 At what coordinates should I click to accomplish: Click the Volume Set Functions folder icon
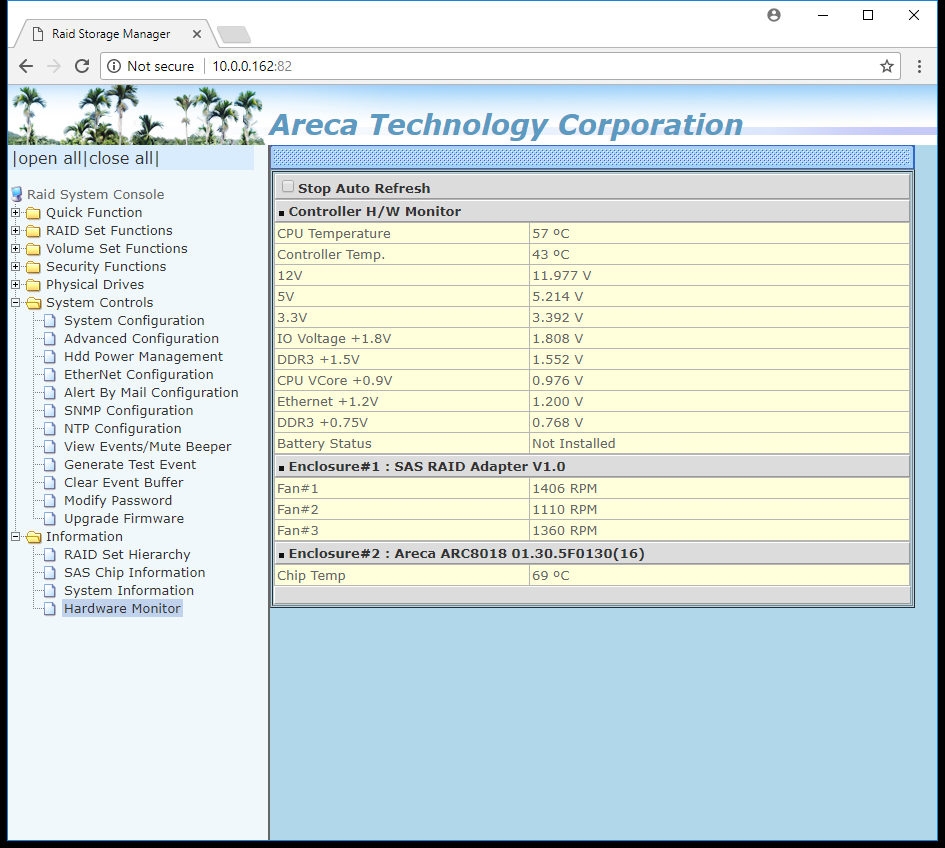34,249
